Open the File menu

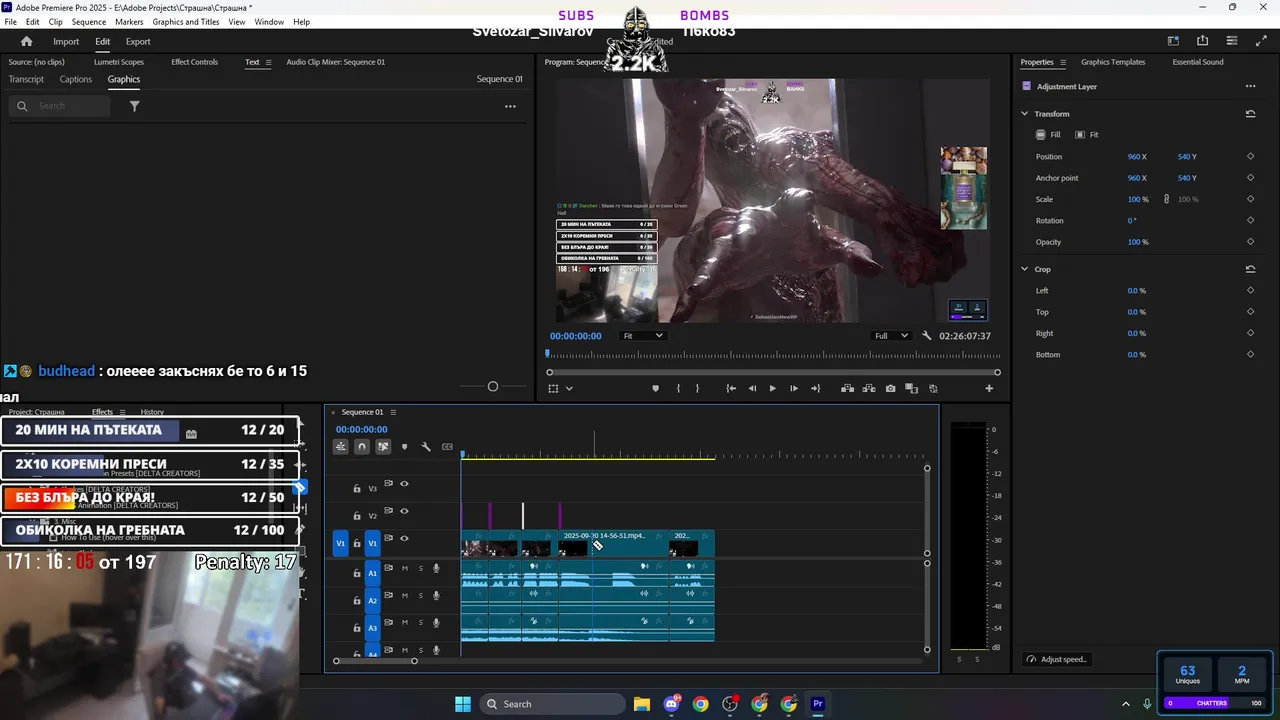pyautogui.click(x=11, y=22)
